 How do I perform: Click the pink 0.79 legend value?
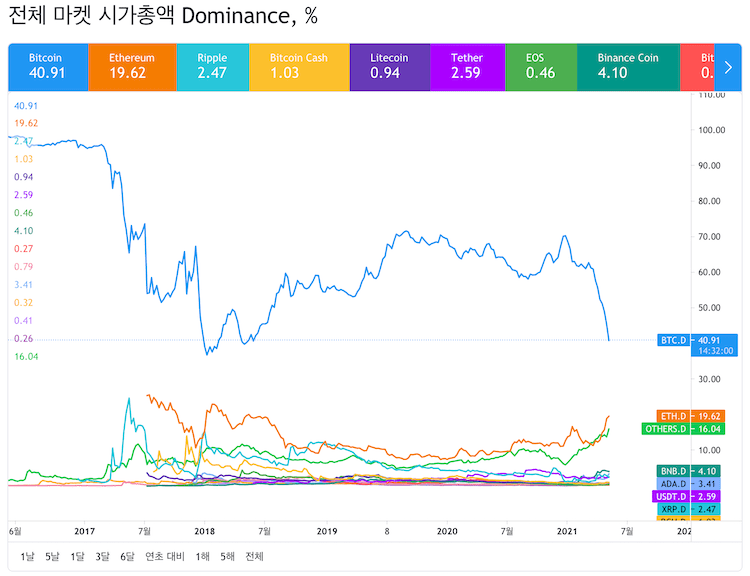(23, 267)
